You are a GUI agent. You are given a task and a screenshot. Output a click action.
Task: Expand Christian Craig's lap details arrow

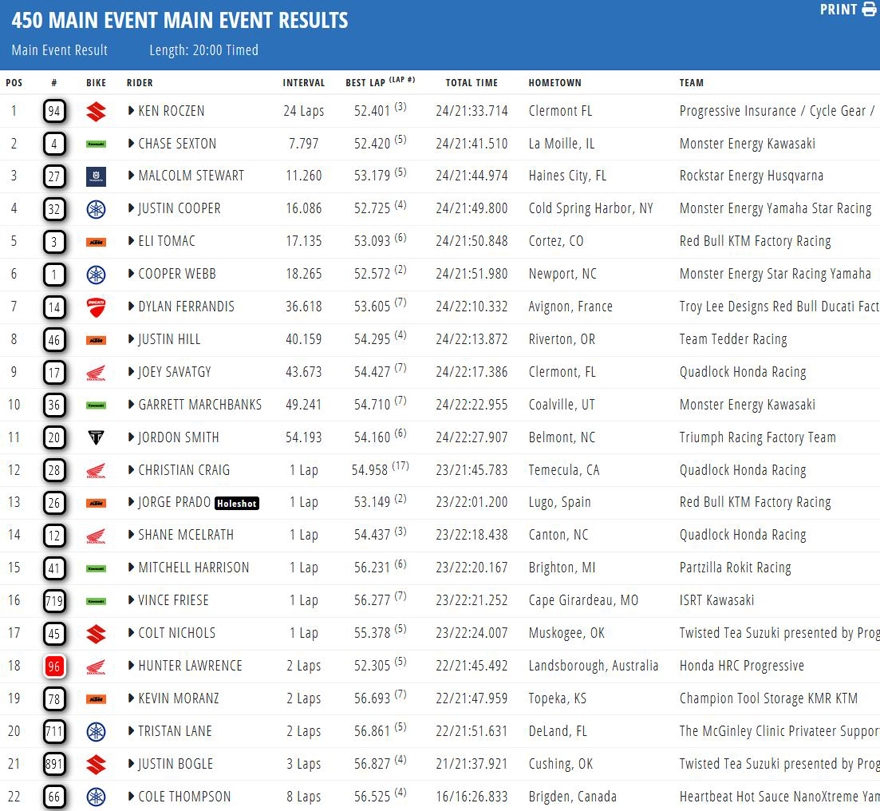click(x=131, y=470)
